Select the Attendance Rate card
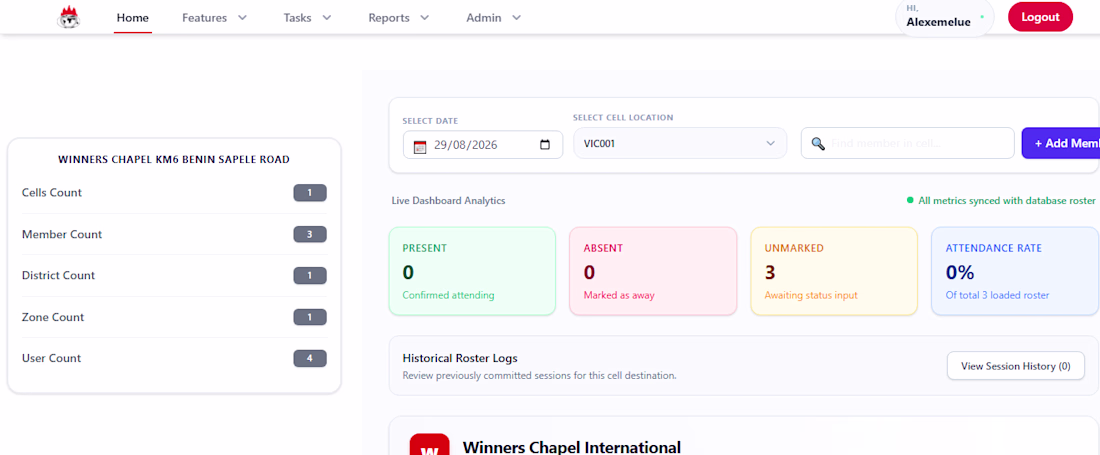Screen dimensions: 1100x455 (1015, 271)
